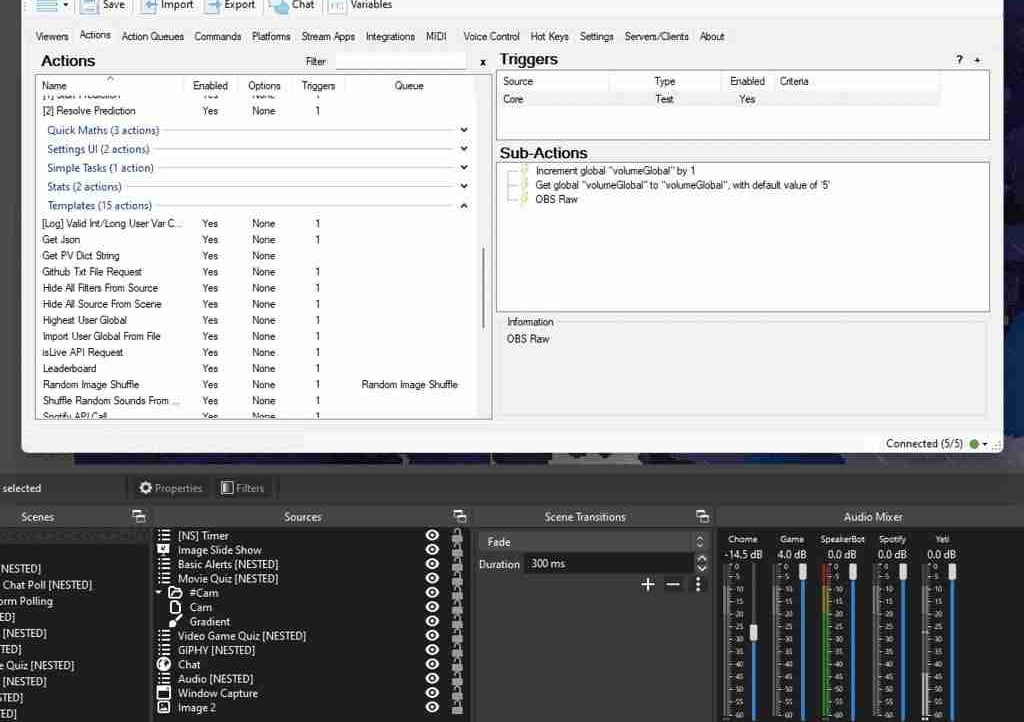Click the [NS] Timer scene icon
Image resolution: width=1024 pixels, height=722 pixels.
pyautogui.click(x=164, y=535)
